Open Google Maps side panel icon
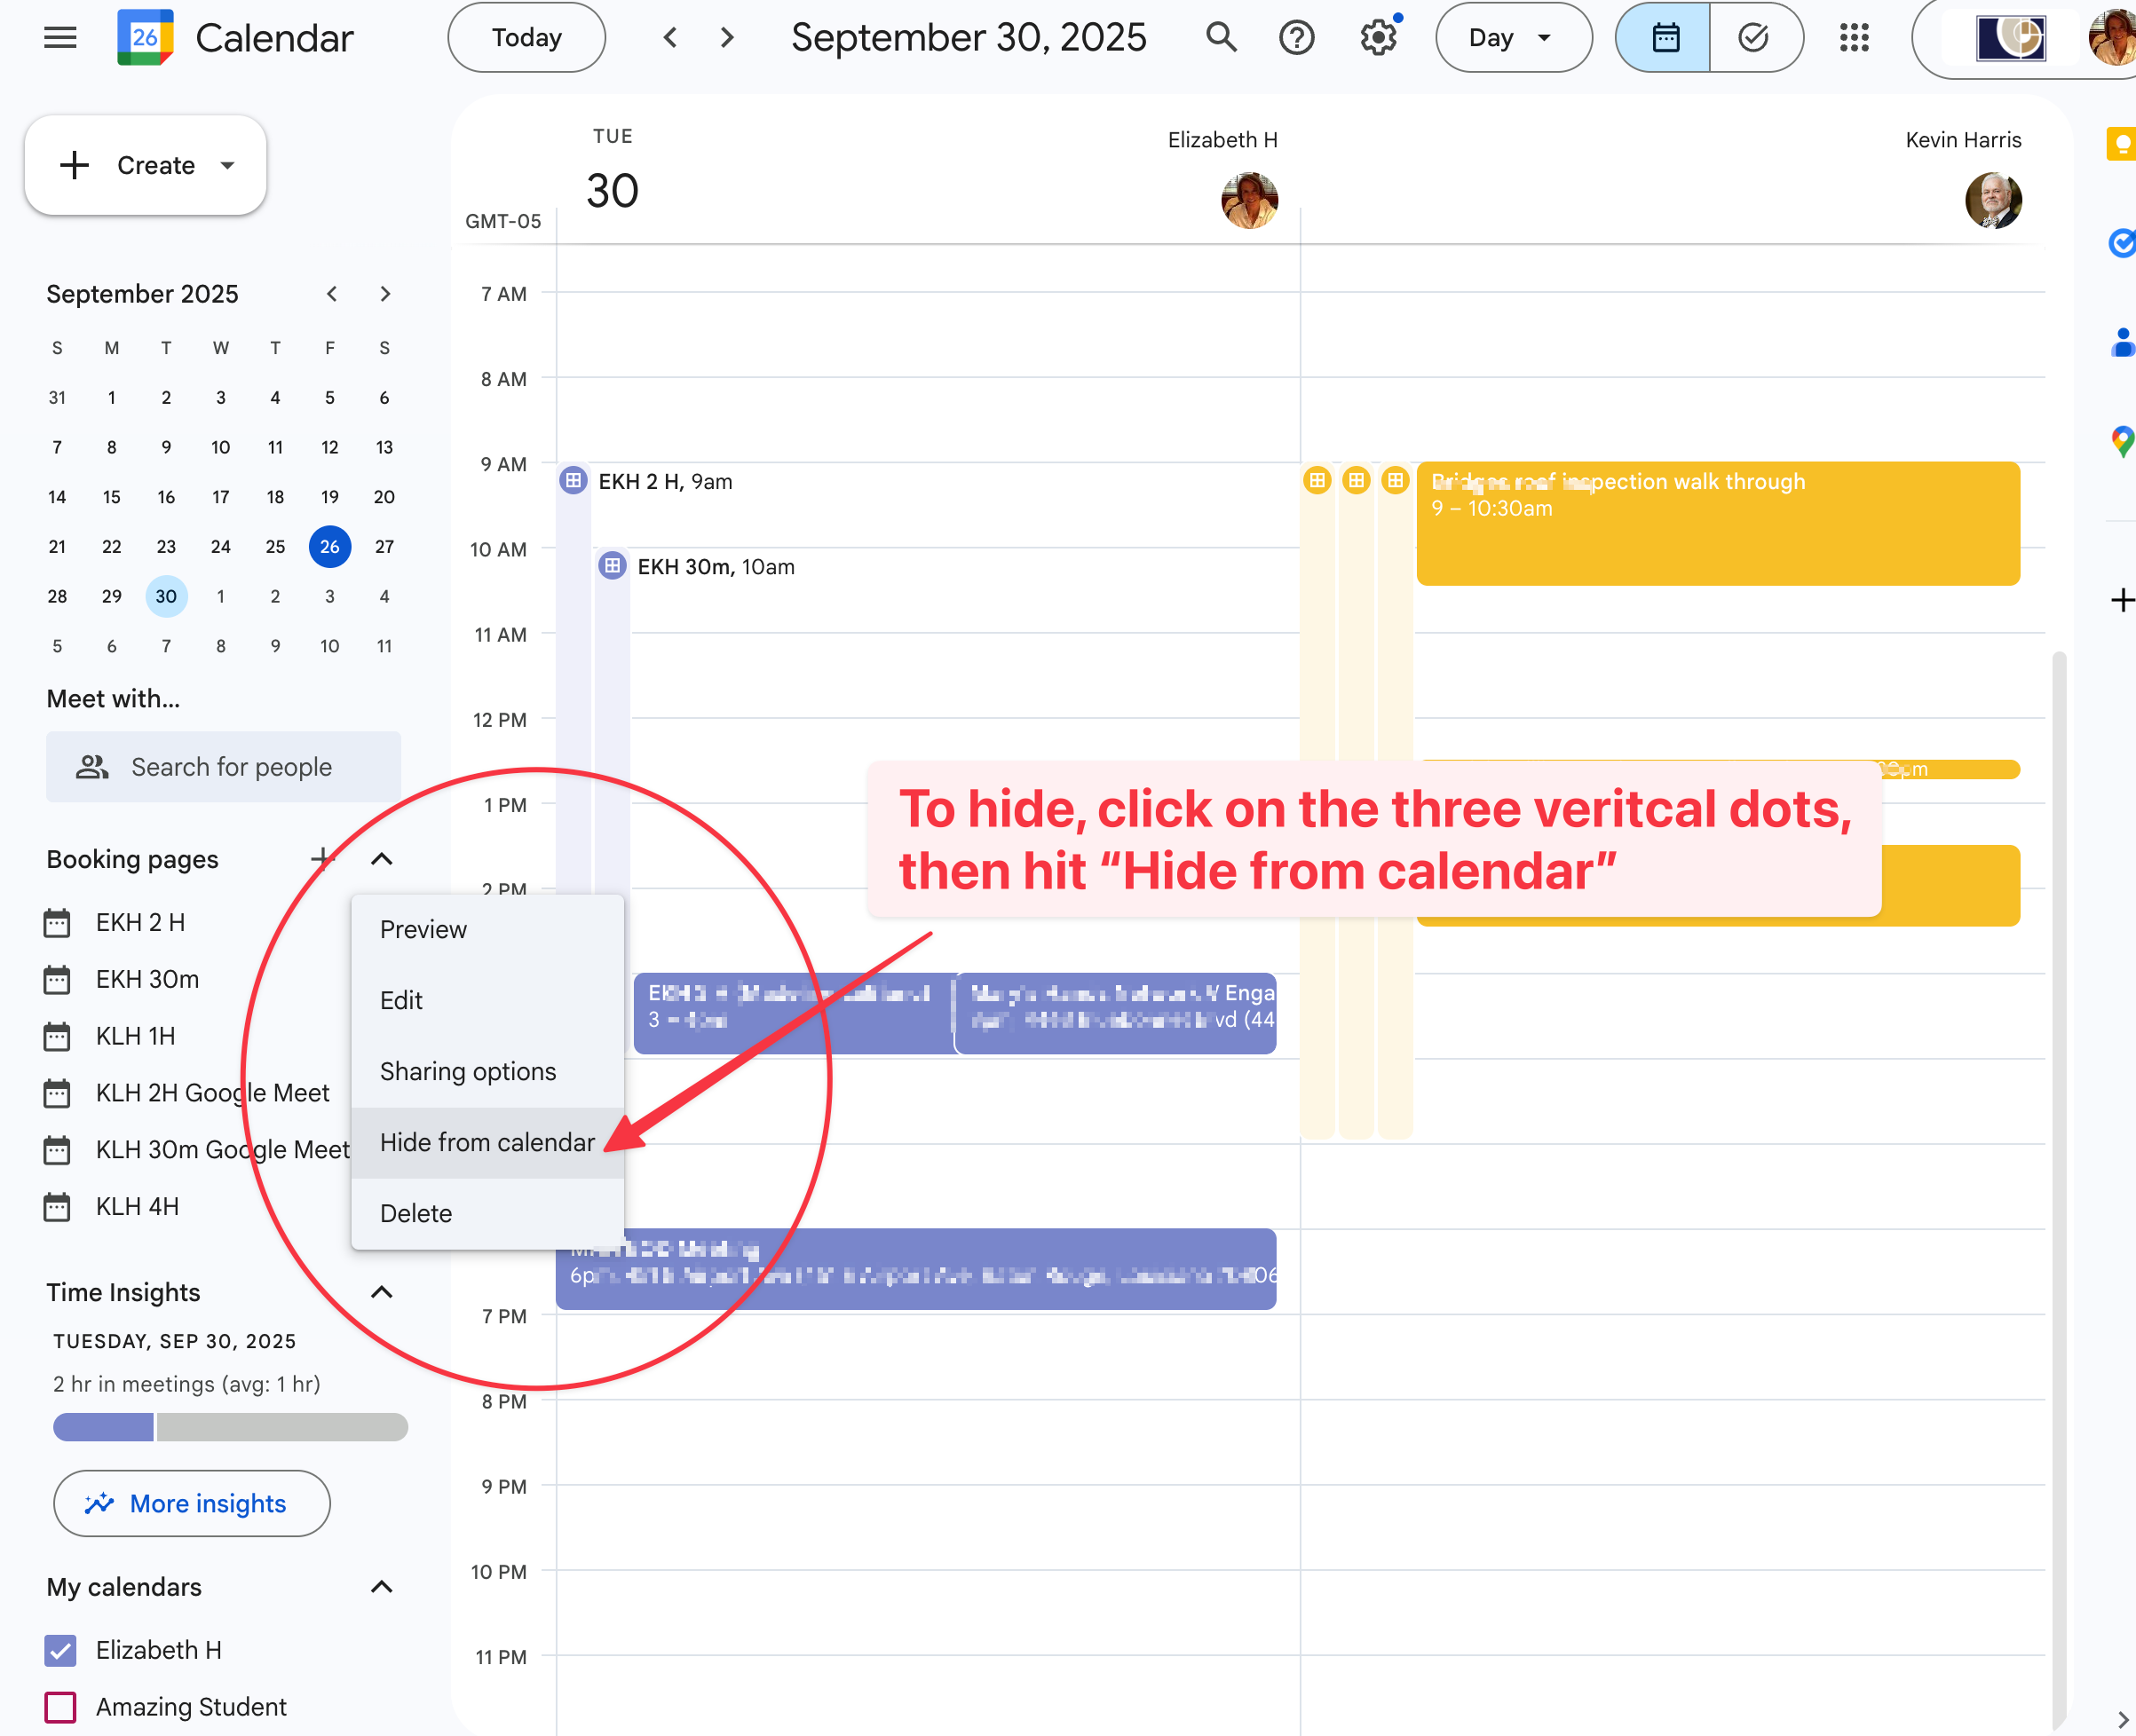This screenshot has height=1736, width=2136. 2121,440
